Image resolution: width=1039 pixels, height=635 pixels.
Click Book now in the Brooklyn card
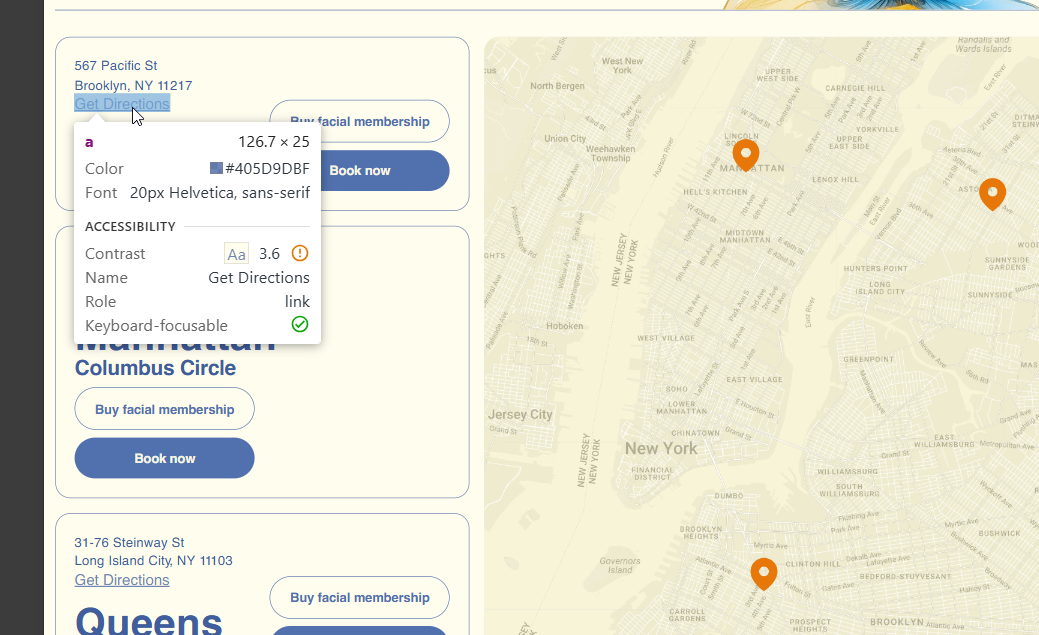point(359,170)
